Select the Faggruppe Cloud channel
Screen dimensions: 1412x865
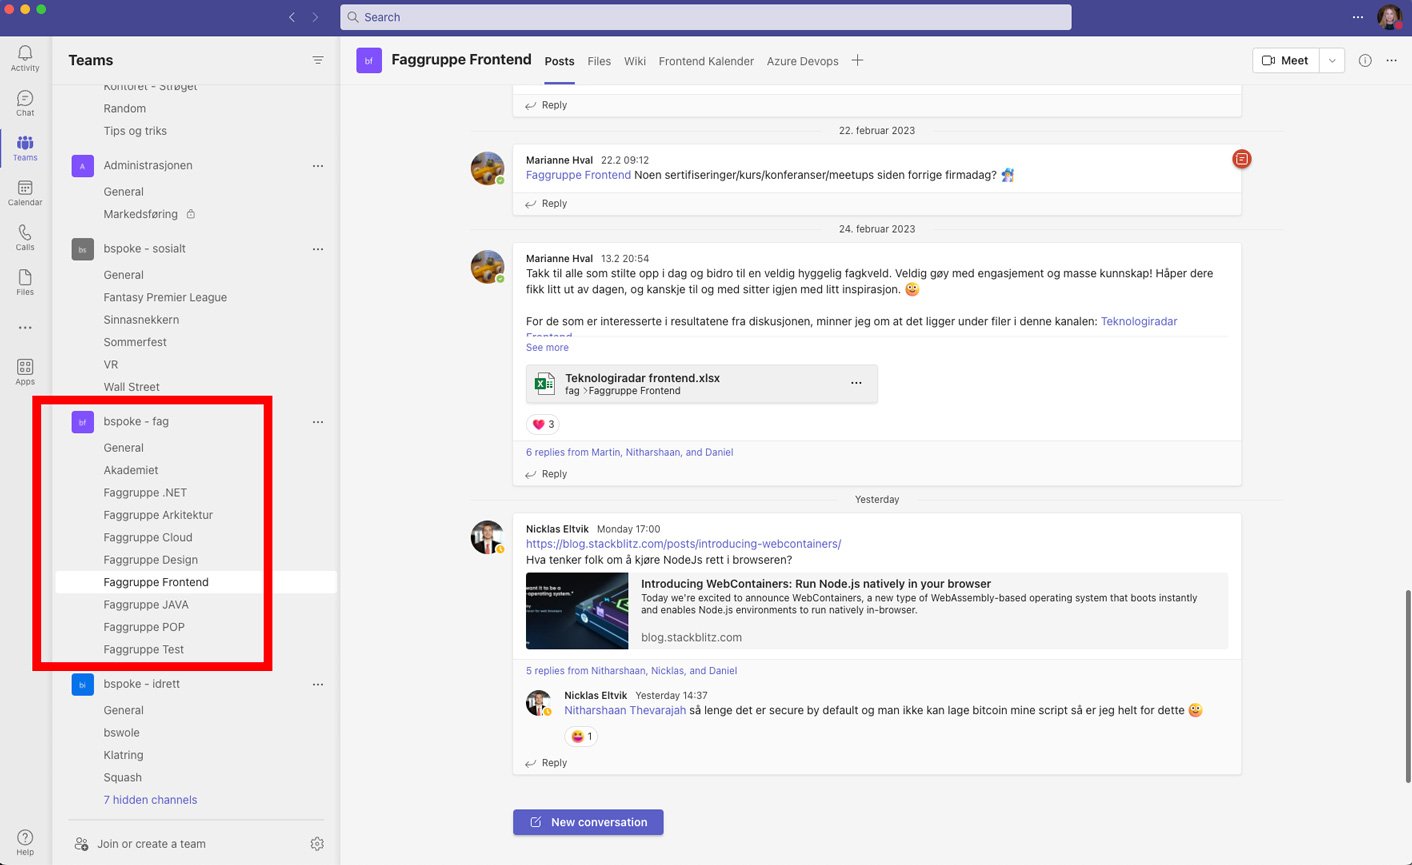tap(148, 538)
